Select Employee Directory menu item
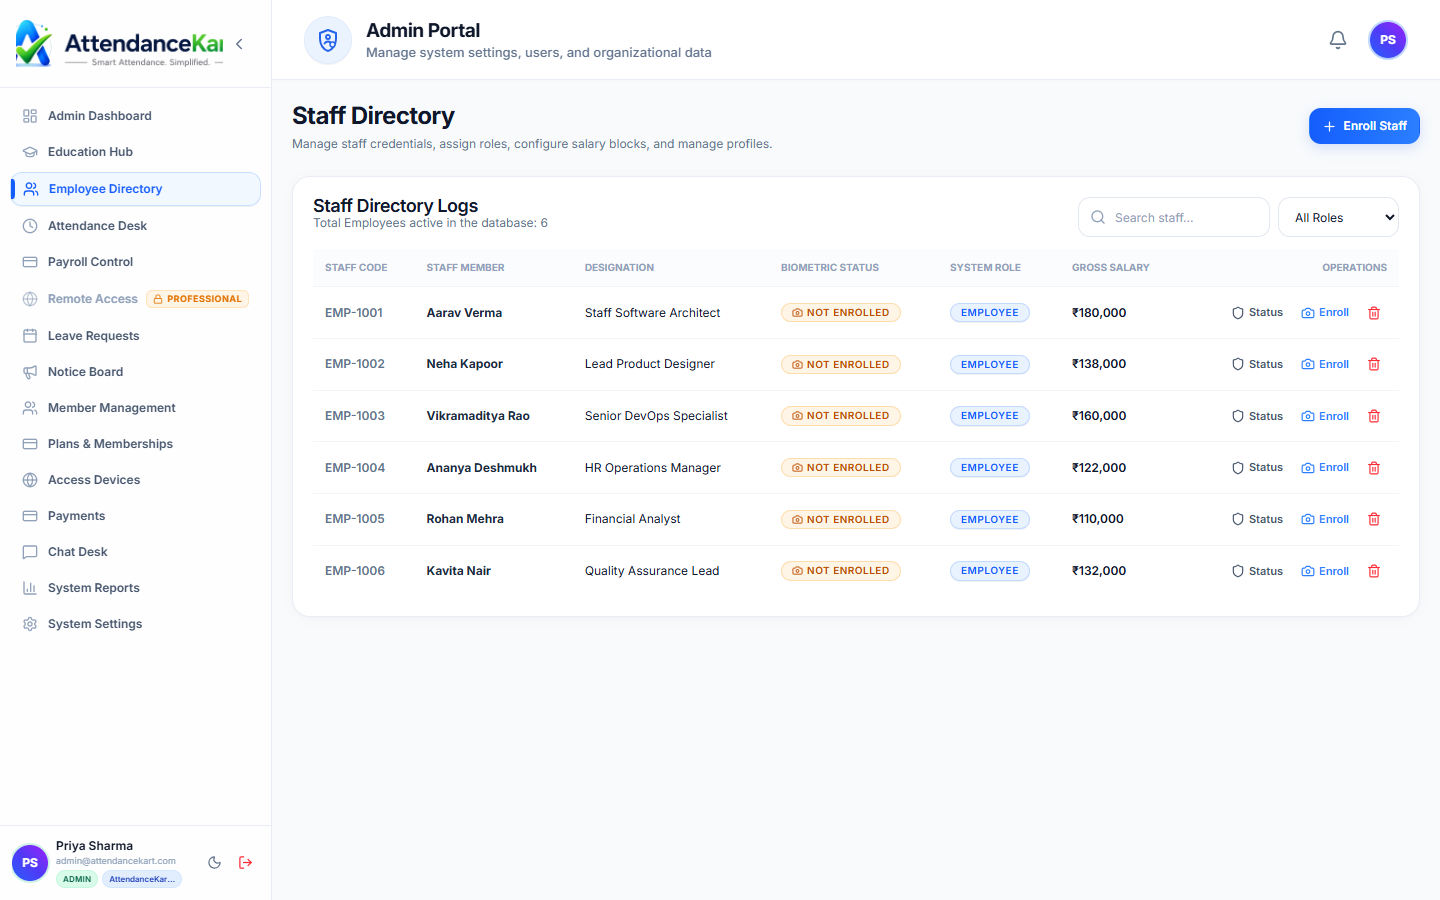1440x900 pixels. [x=136, y=189]
